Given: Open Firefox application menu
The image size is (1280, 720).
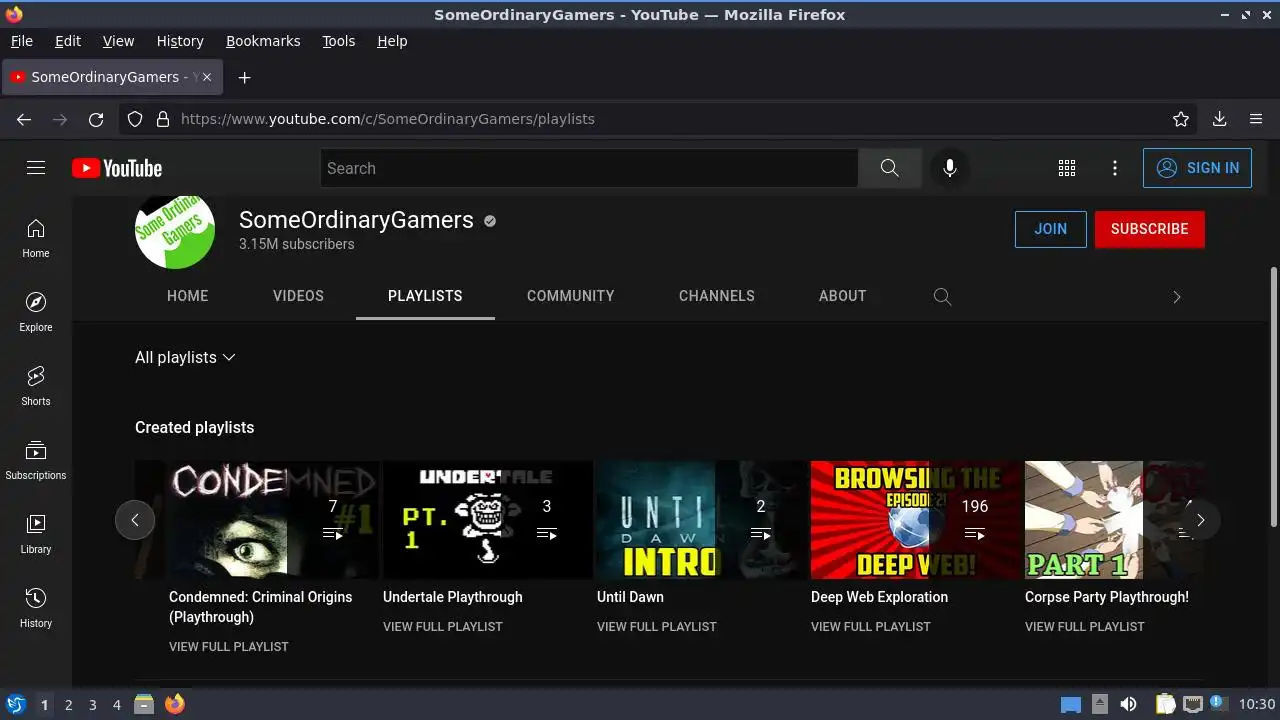Looking at the screenshot, I should click(1256, 119).
